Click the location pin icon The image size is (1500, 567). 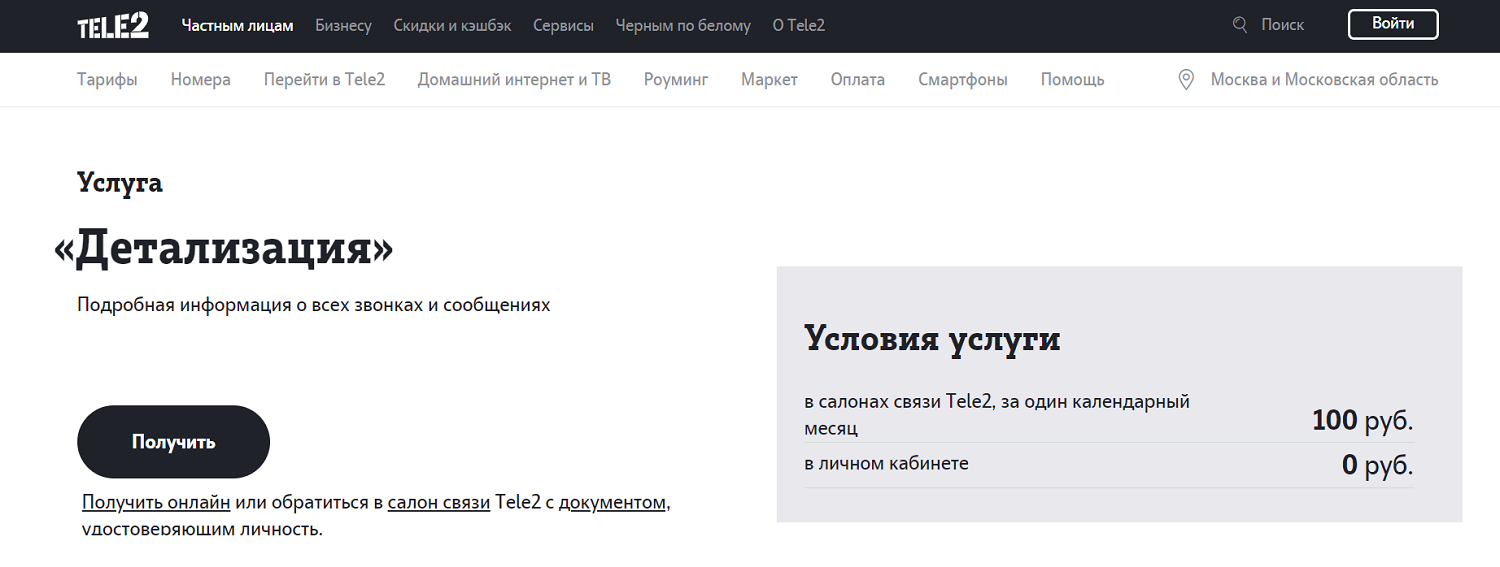(x=1186, y=80)
